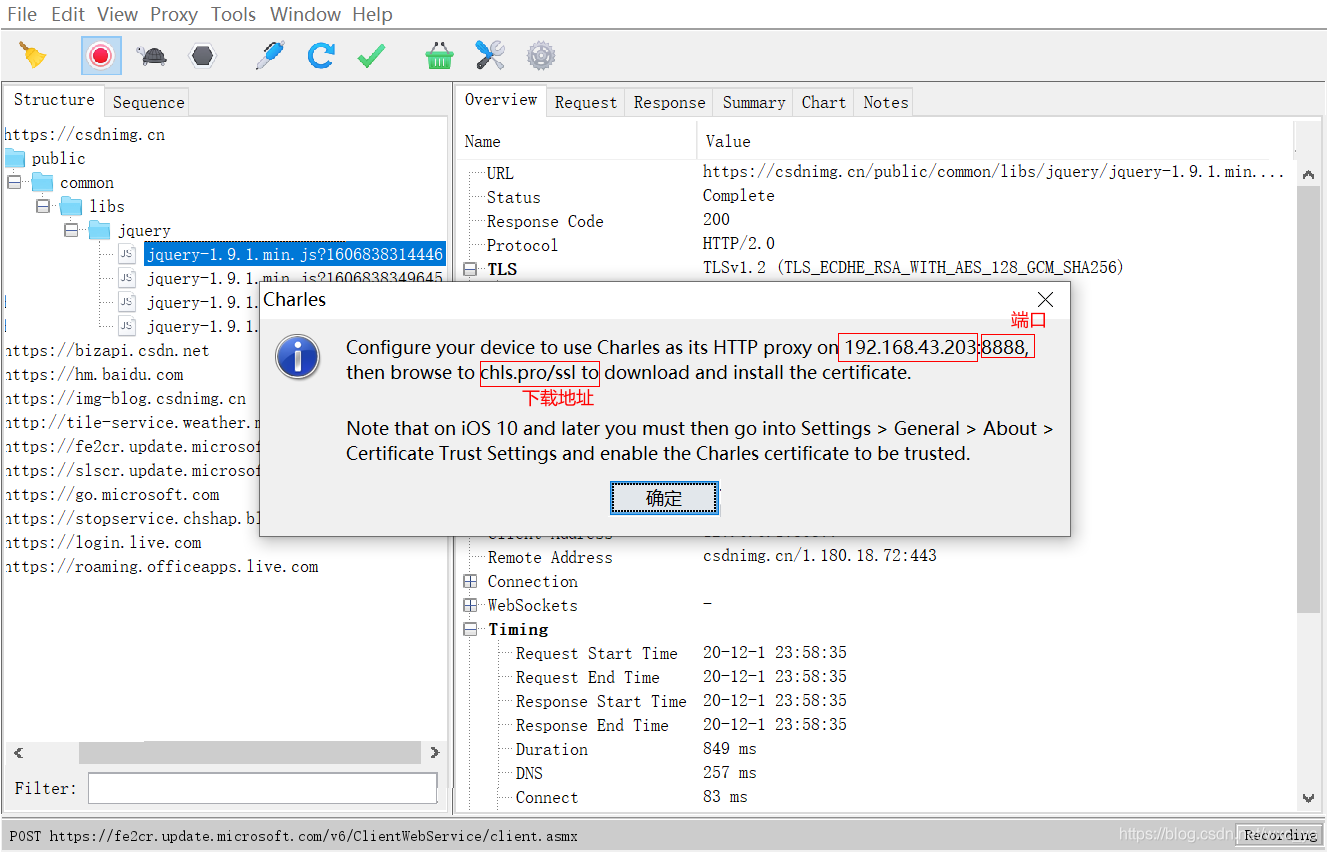
Task: Select the Summary tab
Action: [754, 102]
